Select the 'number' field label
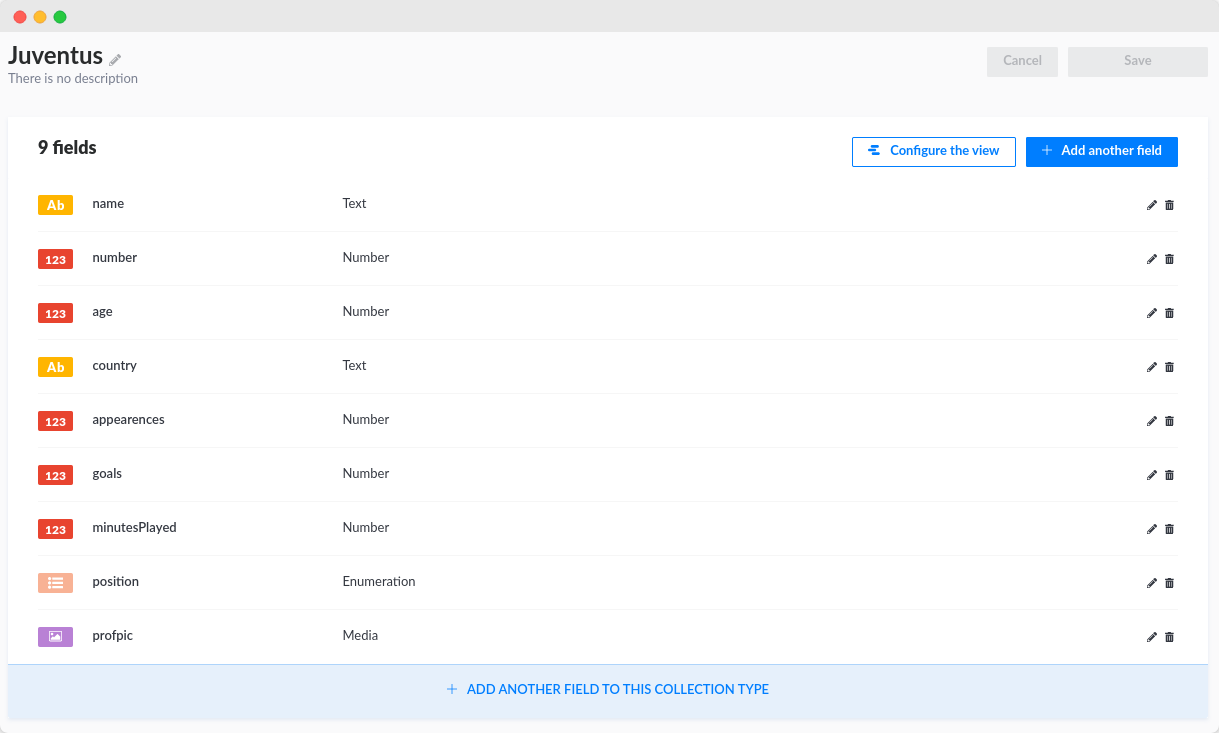The image size is (1219, 733). pyautogui.click(x=114, y=258)
